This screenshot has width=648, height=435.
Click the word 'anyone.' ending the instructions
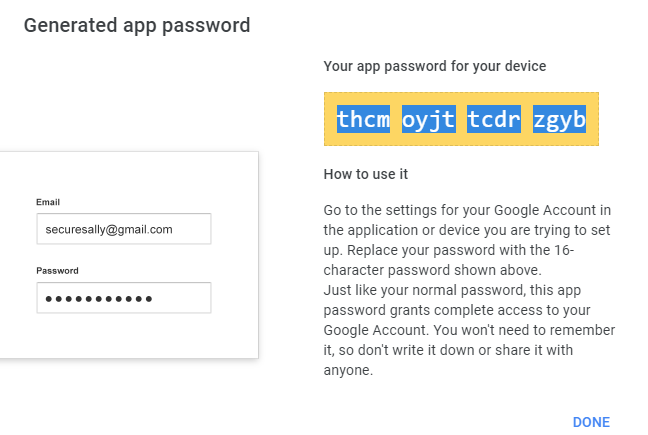click(348, 370)
